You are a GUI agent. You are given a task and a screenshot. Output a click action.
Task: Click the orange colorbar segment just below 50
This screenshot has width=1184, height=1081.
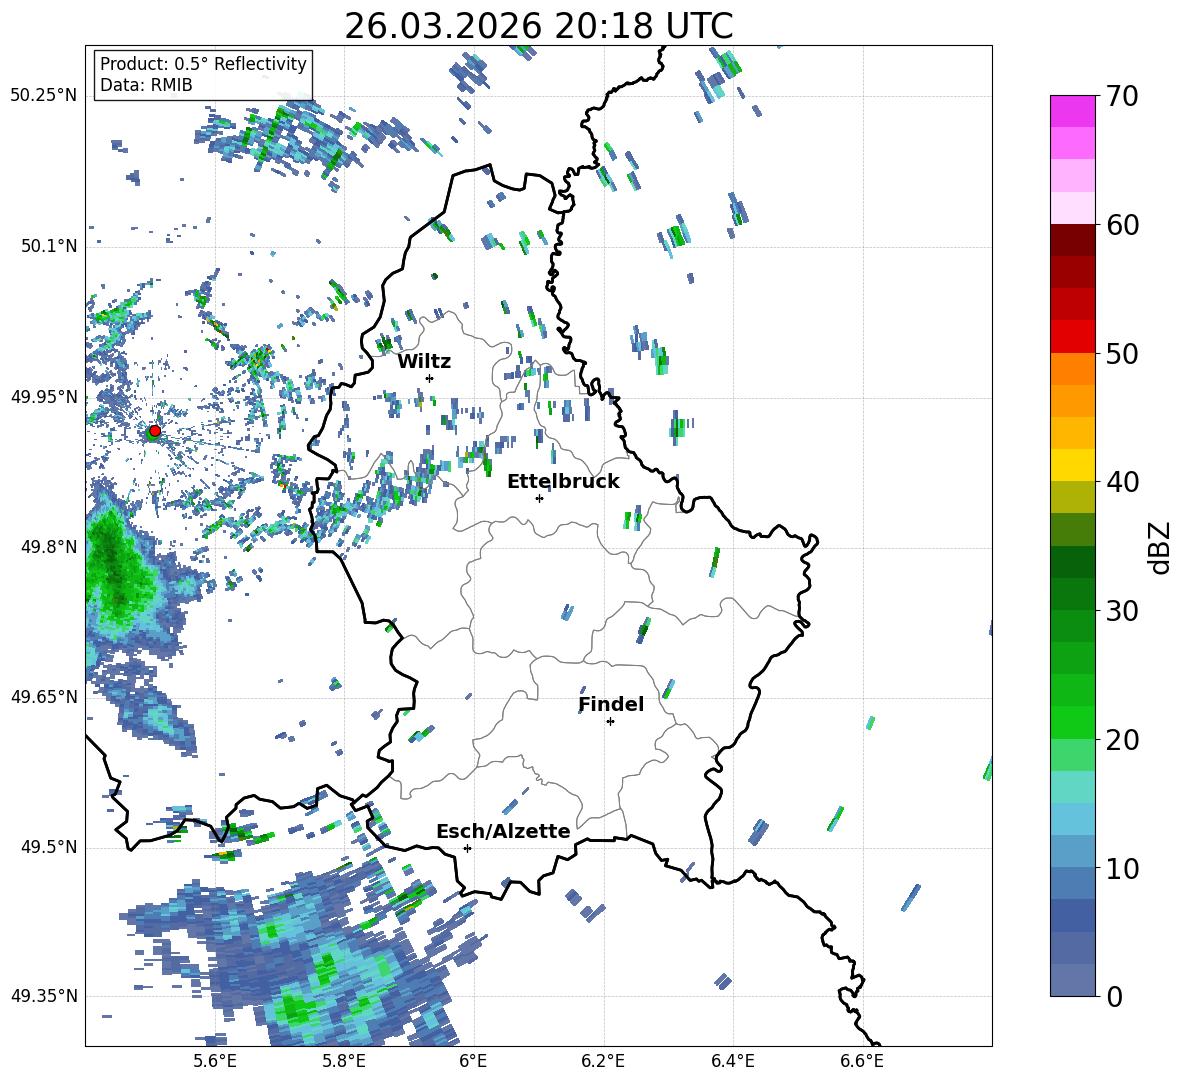(x=1072, y=369)
